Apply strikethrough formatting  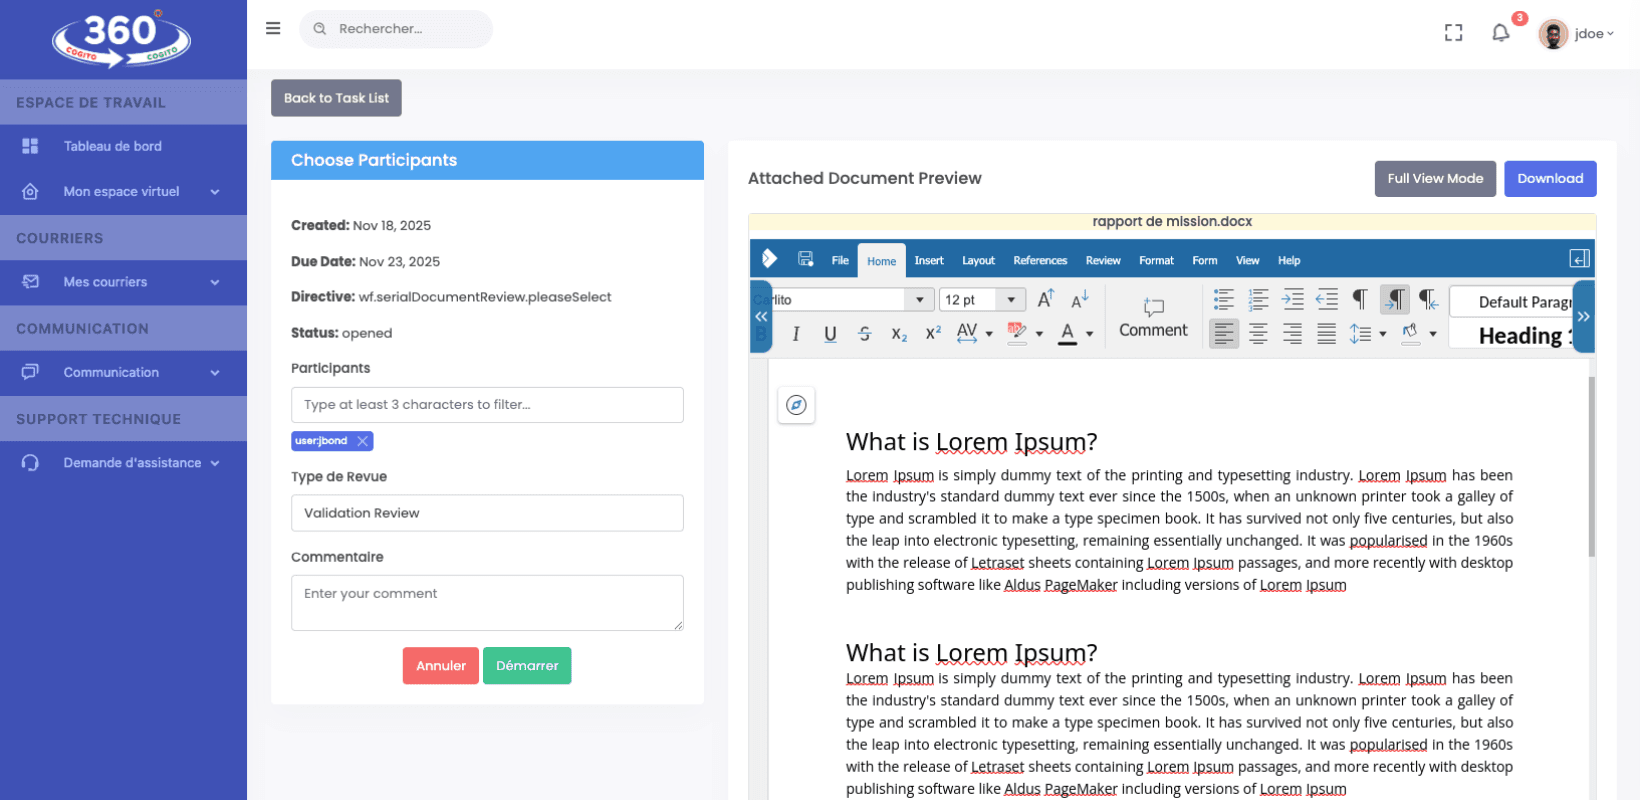[864, 334]
